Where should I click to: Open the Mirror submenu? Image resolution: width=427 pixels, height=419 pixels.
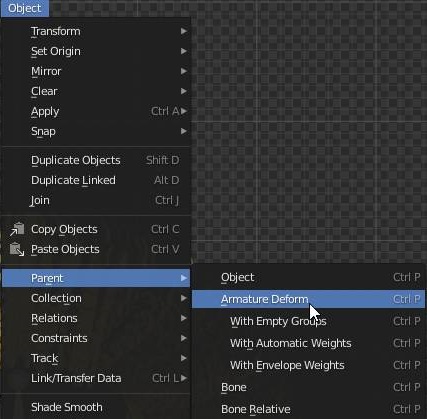coord(96,71)
